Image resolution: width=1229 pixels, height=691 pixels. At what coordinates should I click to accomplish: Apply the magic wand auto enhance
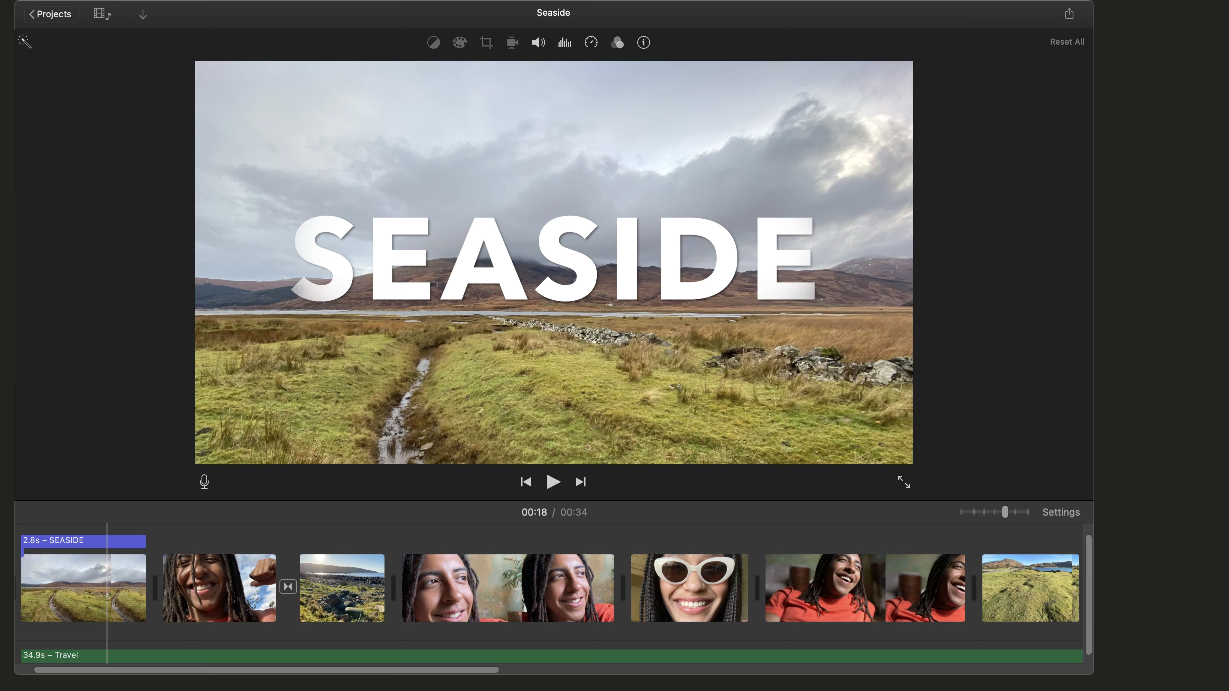coord(25,42)
